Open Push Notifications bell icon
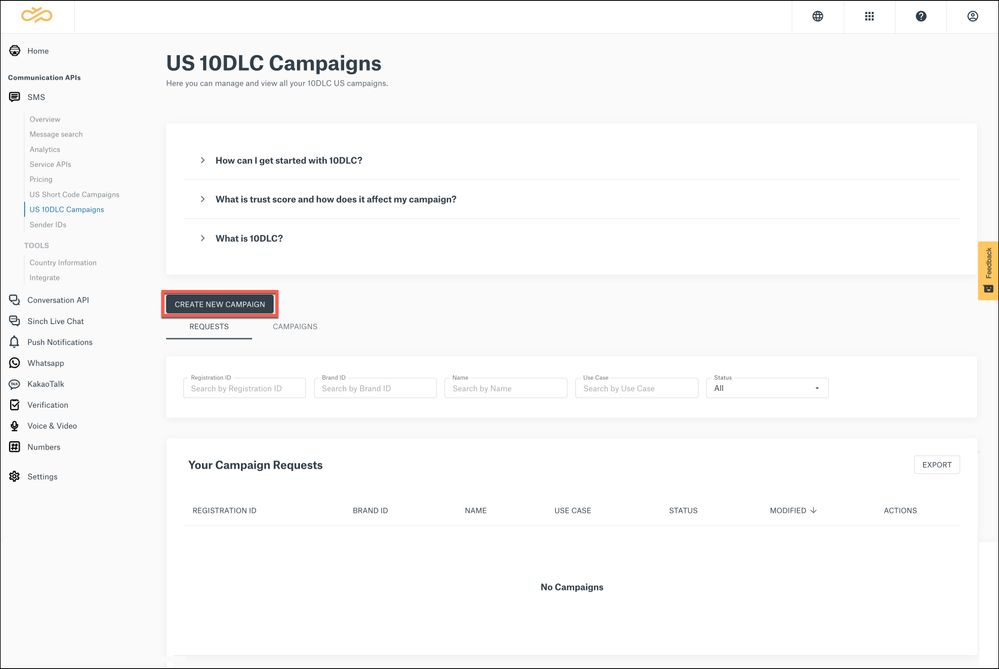Image resolution: width=999 pixels, height=669 pixels. pyautogui.click(x=14, y=342)
